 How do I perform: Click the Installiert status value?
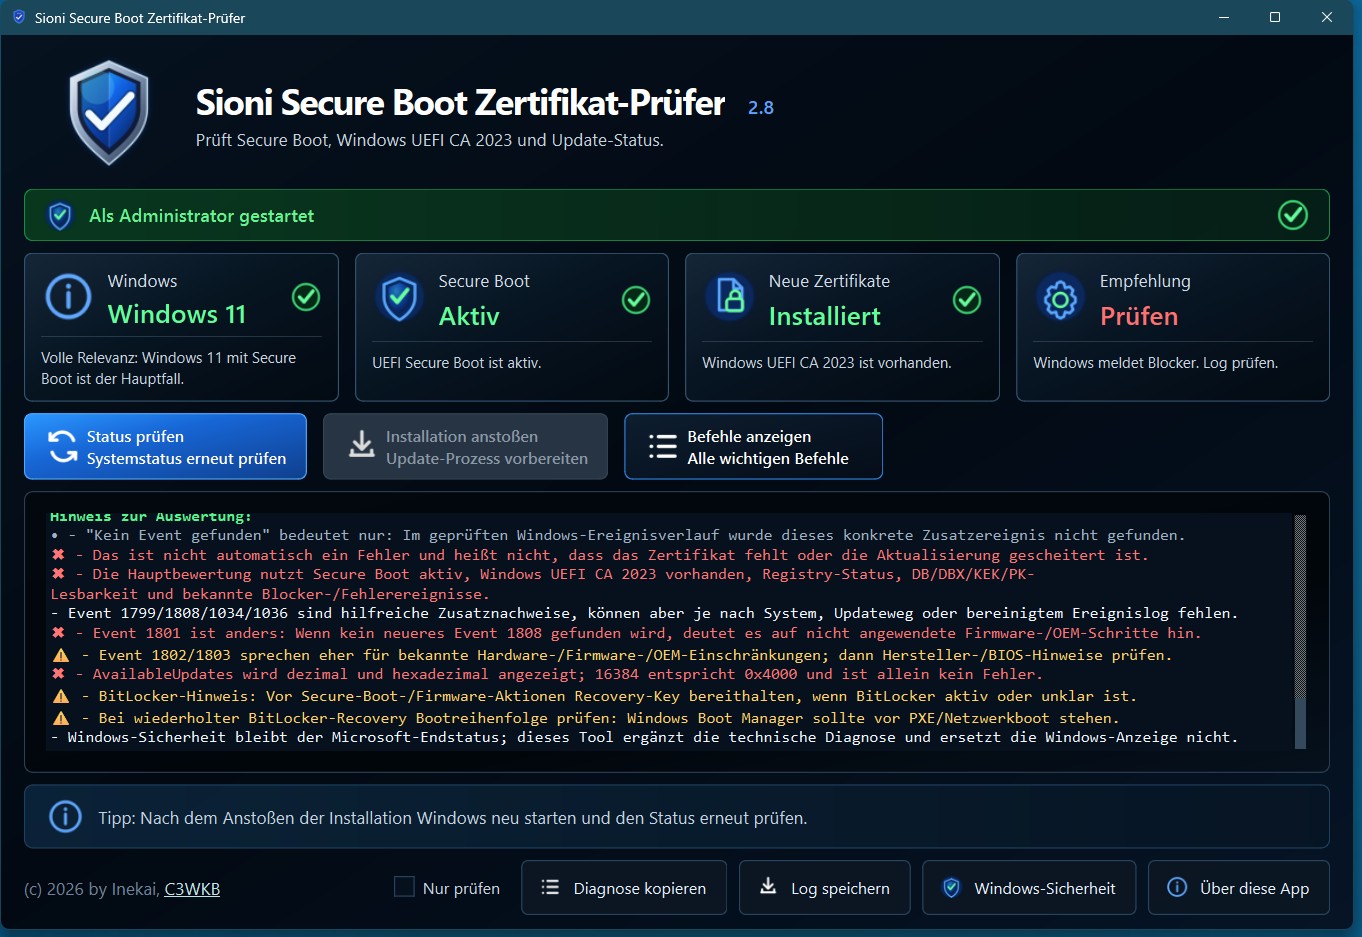[x=825, y=316]
